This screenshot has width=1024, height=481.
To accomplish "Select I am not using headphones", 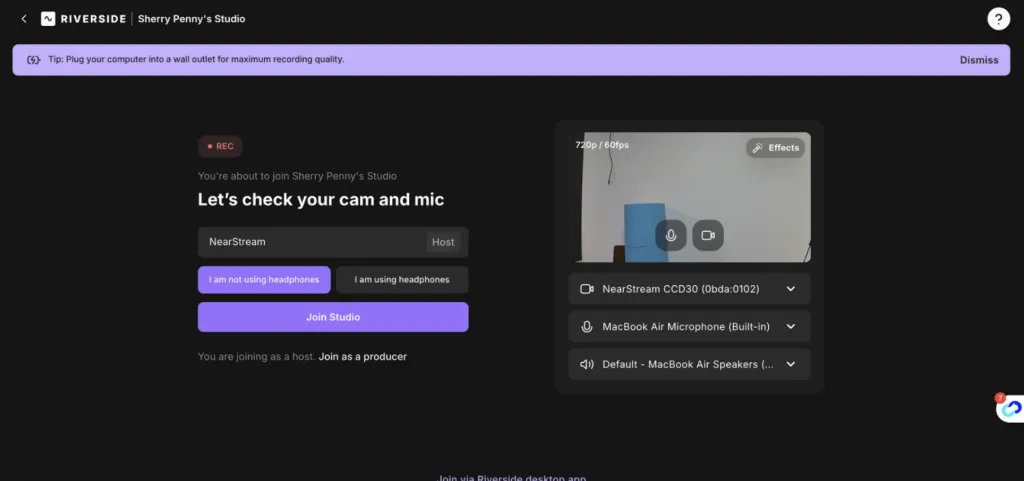I will click(264, 280).
